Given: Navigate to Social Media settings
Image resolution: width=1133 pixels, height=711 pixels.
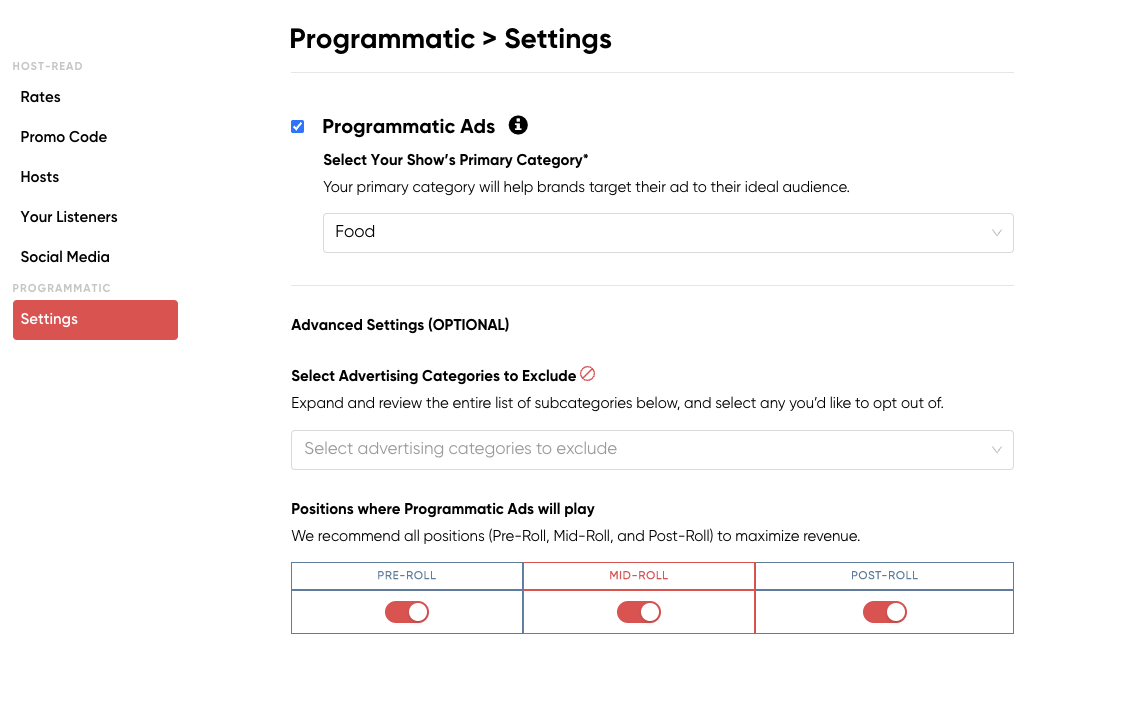Looking at the screenshot, I should coord(65,257).
